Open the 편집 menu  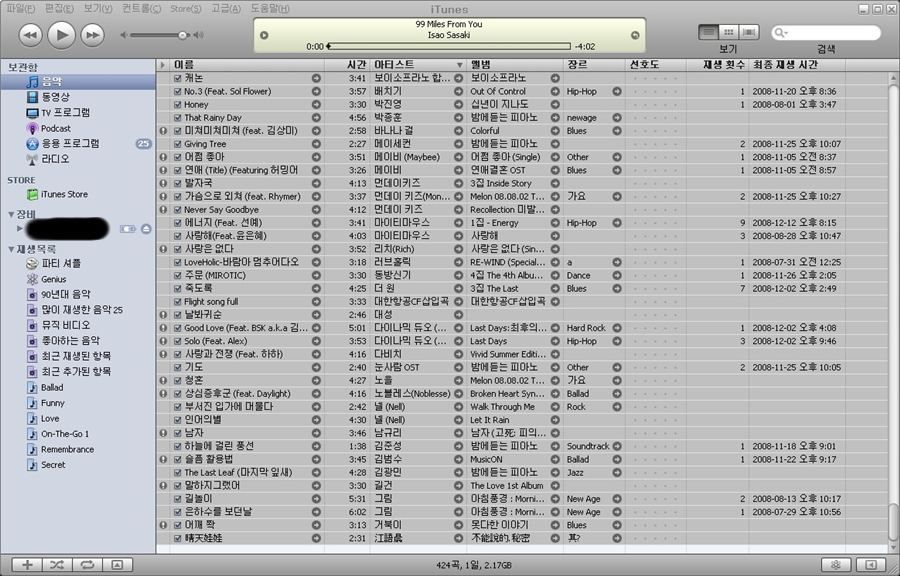[x=59, y=9]
